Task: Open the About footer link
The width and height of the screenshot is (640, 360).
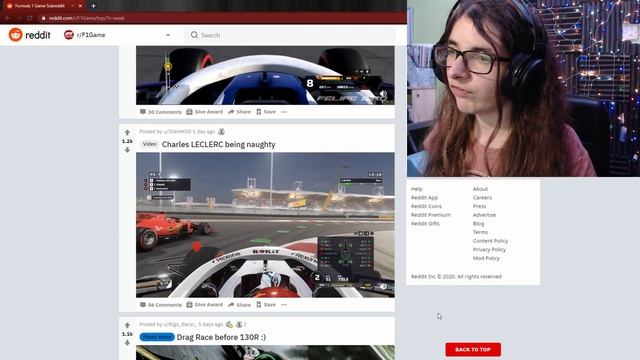Action: click(x=480, y=189)
